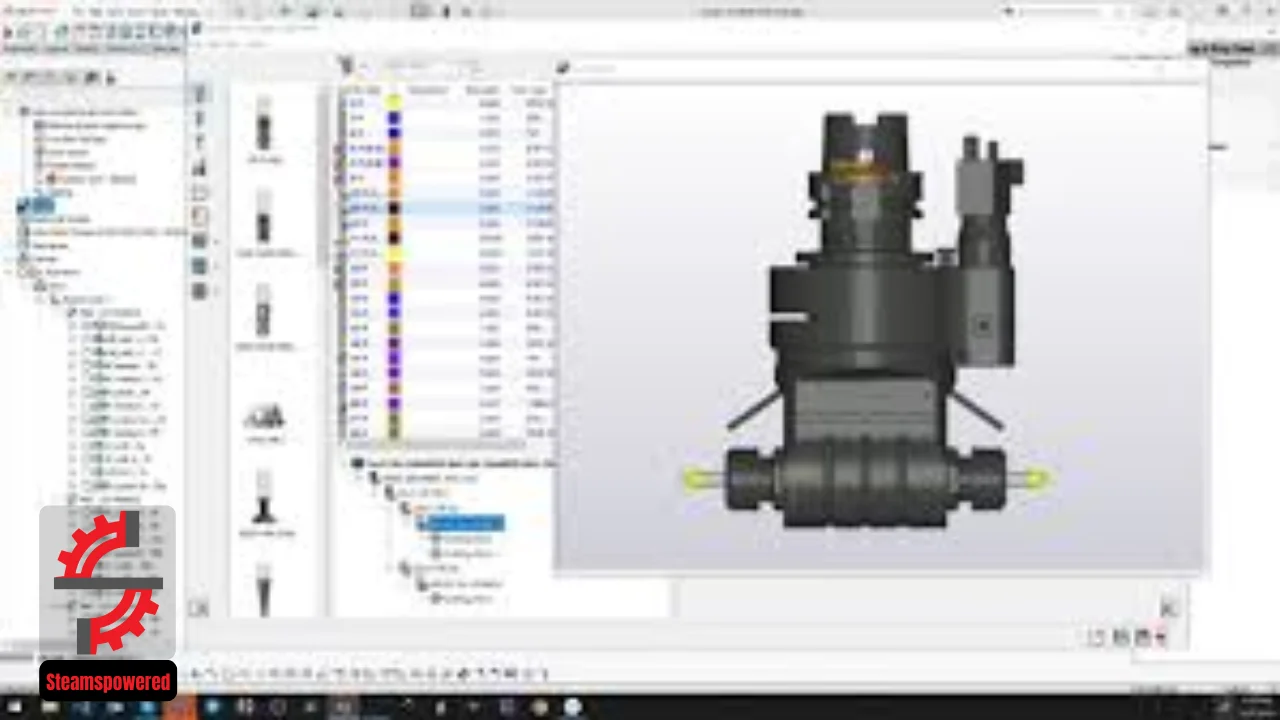Click the play arrow icon in the left panel toolbar
Screen dimensions: 1280x720
(x=110, y=78)
